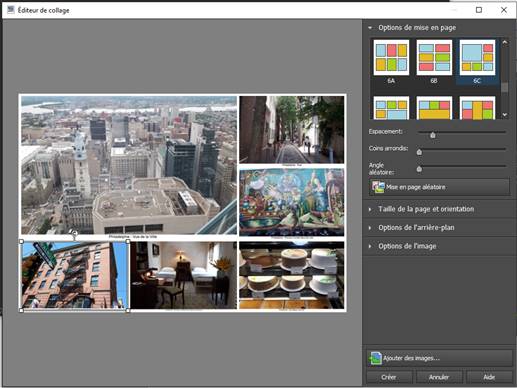Click the add images icon

(x=376, y=358)
